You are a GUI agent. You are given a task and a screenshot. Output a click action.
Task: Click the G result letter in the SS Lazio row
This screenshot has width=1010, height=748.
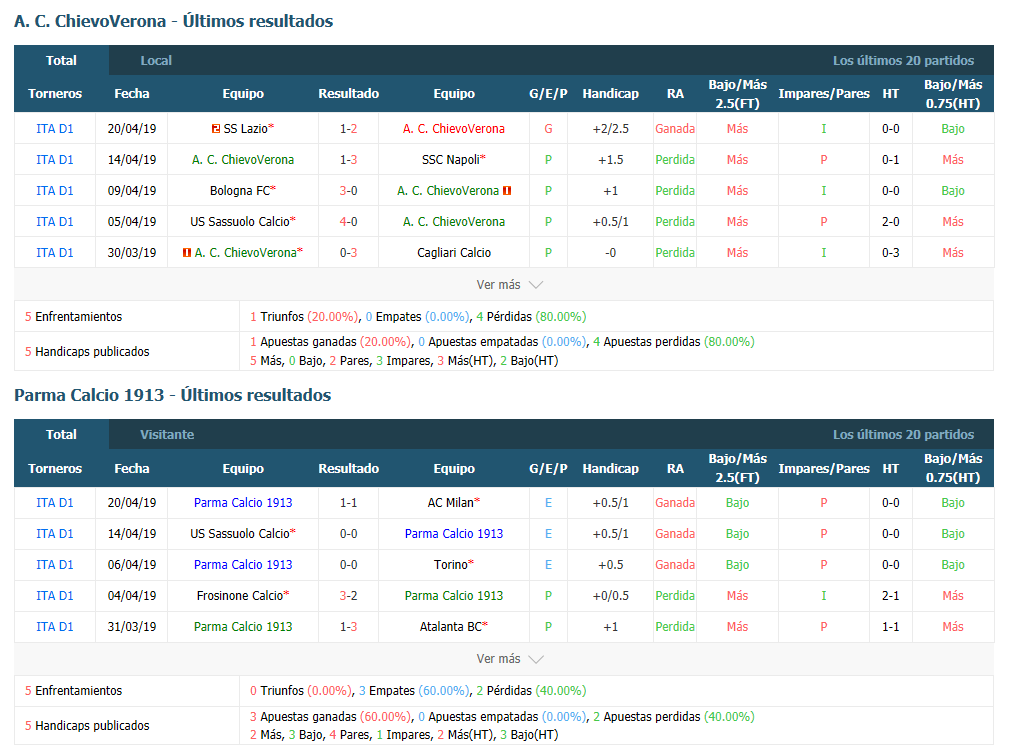[548, 129]
